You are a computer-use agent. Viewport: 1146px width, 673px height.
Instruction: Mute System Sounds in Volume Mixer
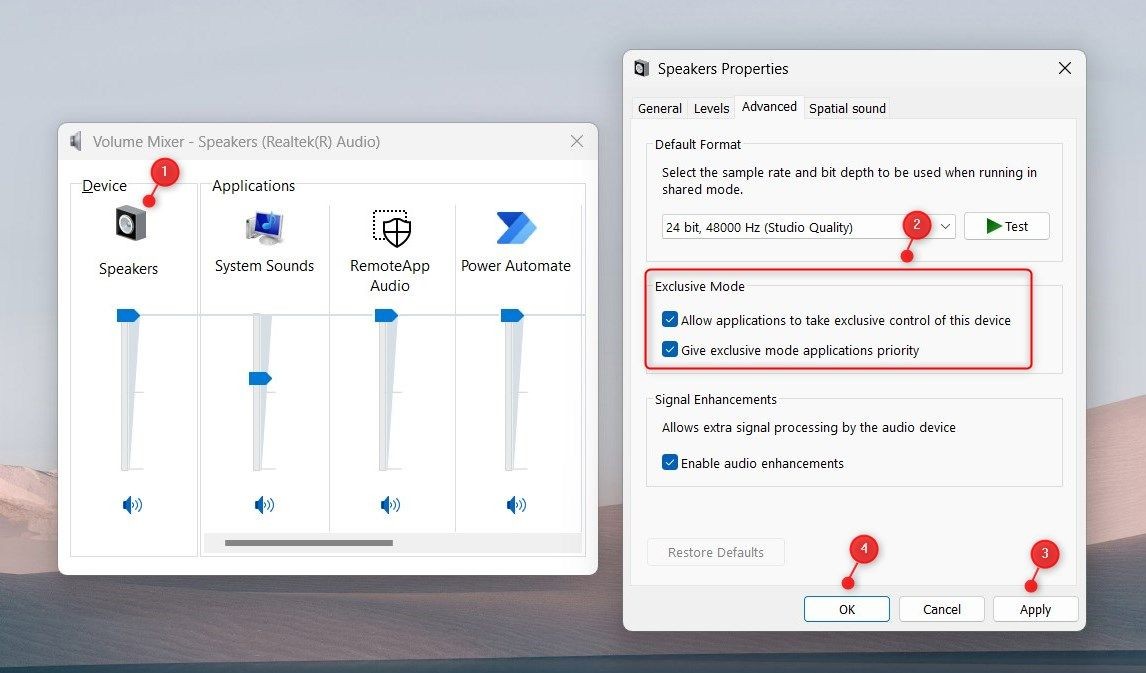coord(264,504)
